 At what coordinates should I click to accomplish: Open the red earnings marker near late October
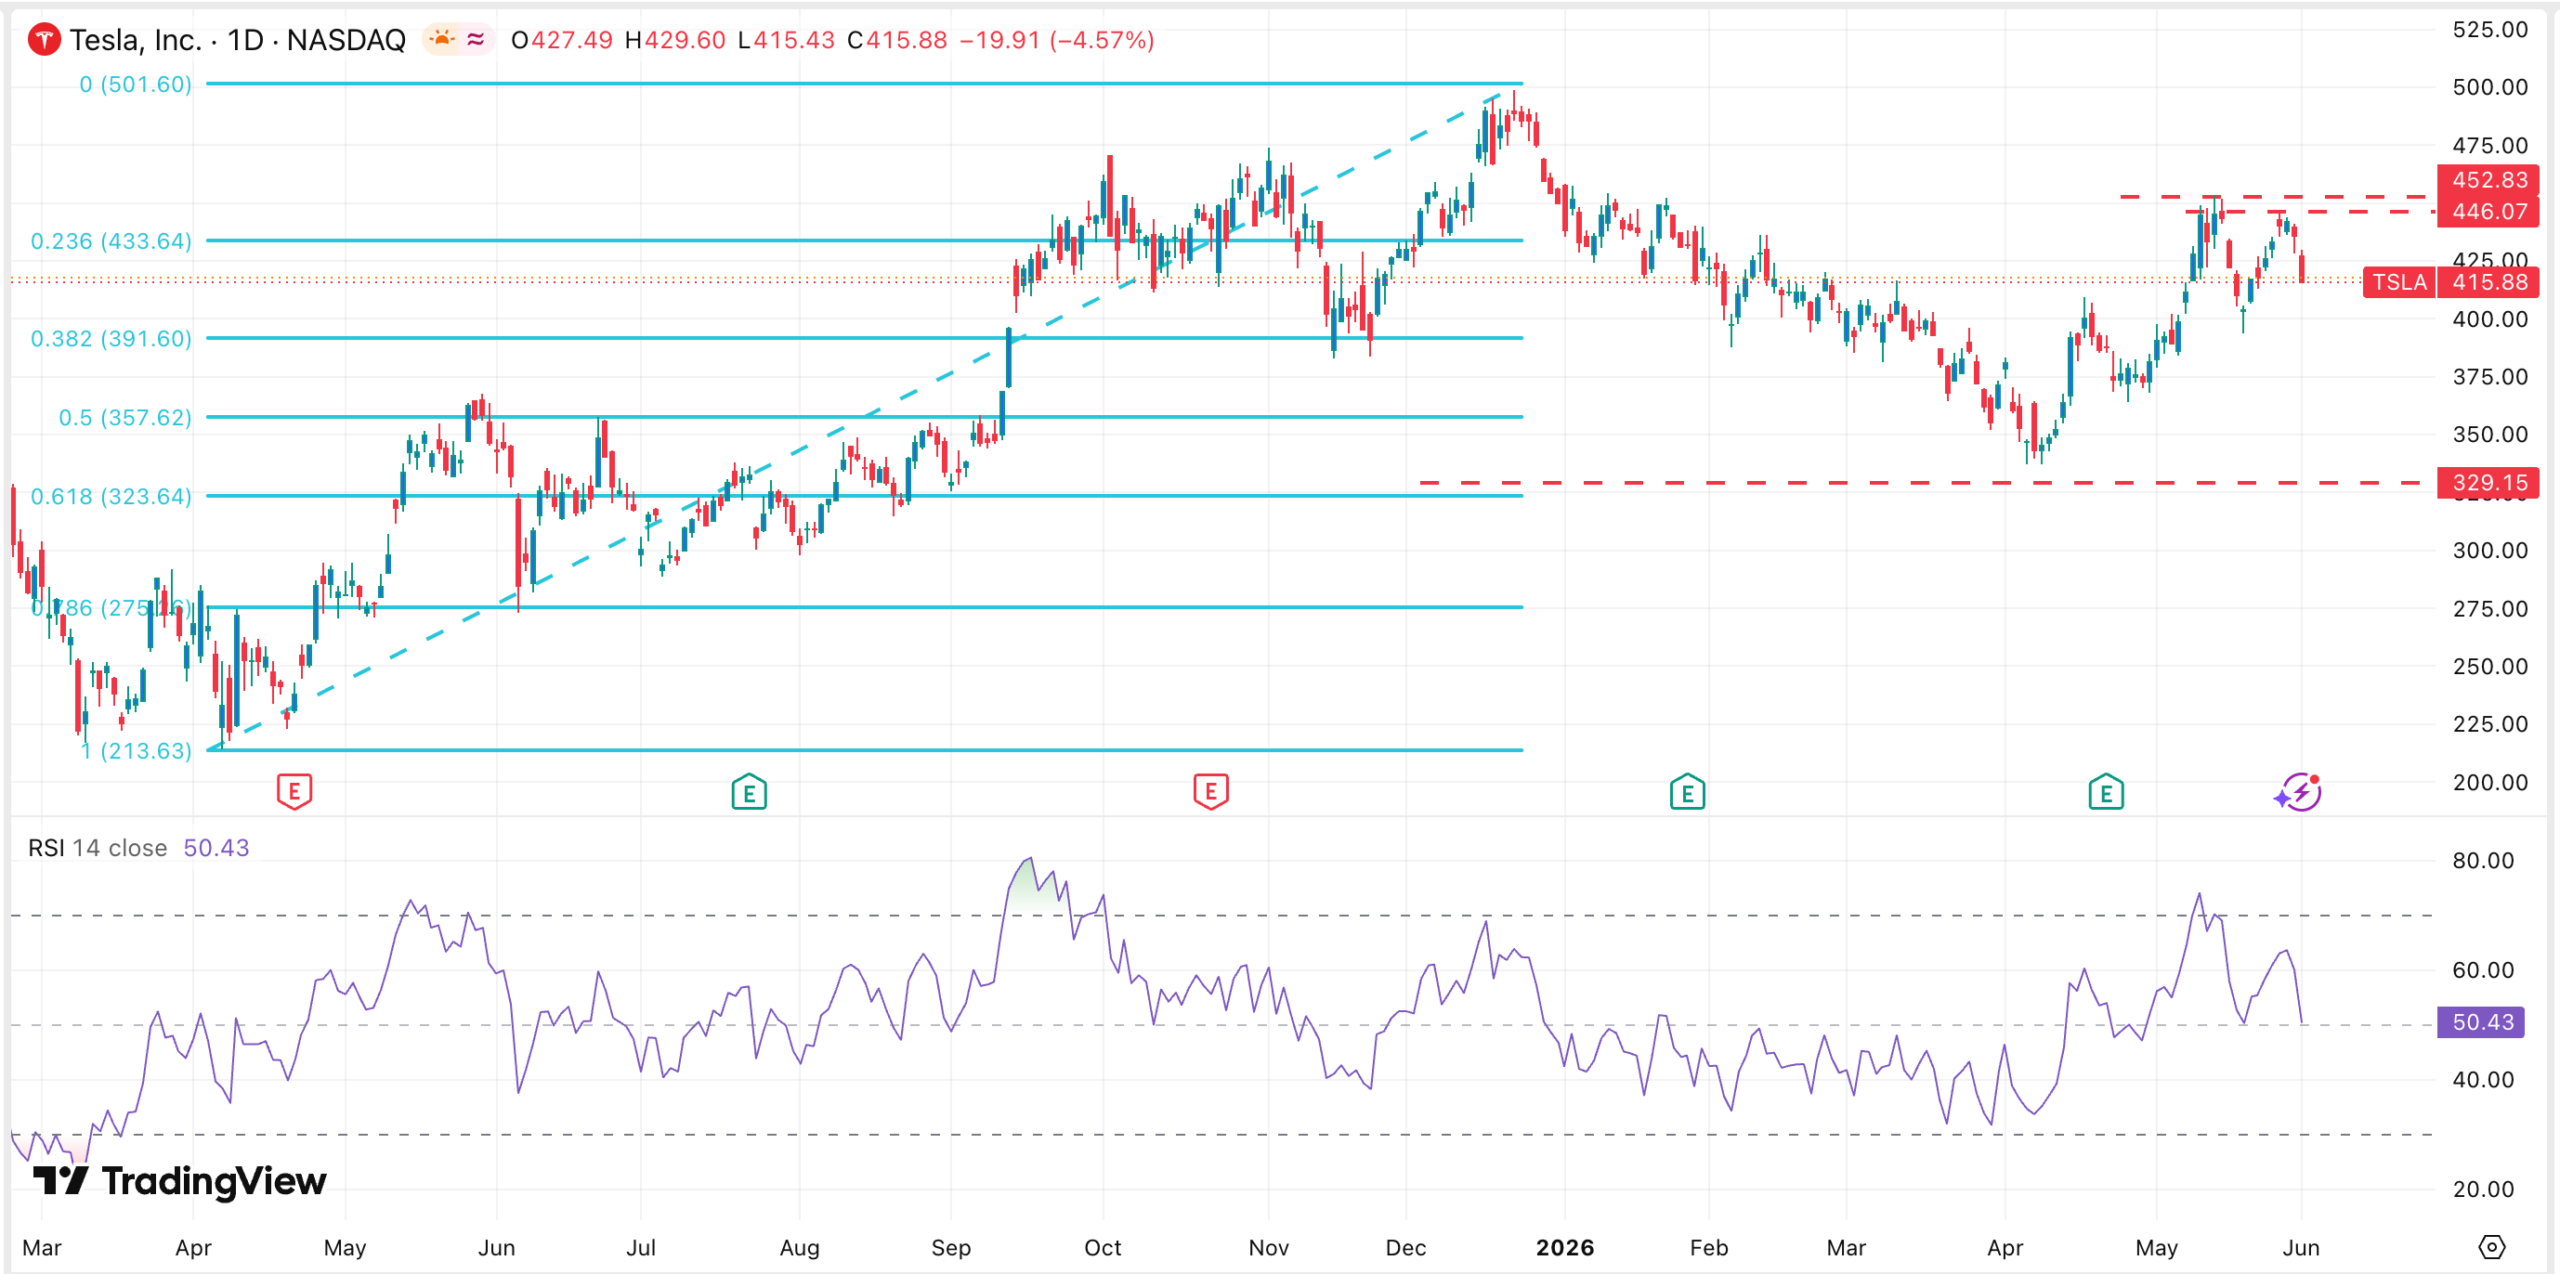click(1211, 792)
